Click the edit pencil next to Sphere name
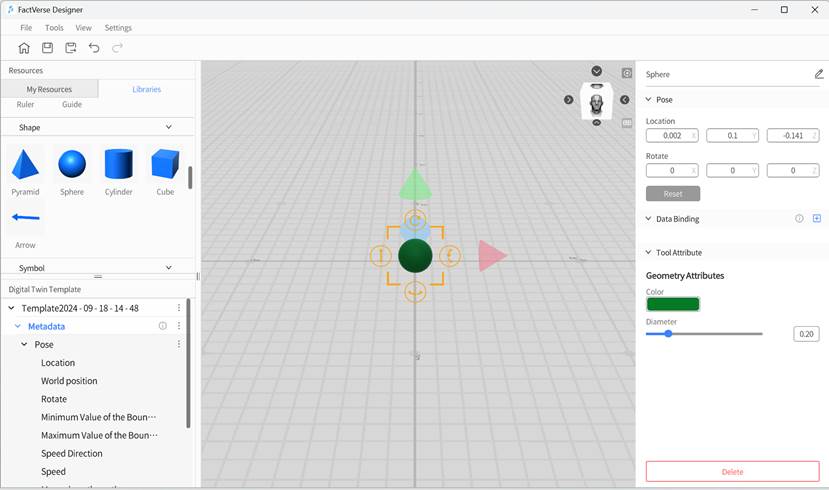 coord(818,75)
